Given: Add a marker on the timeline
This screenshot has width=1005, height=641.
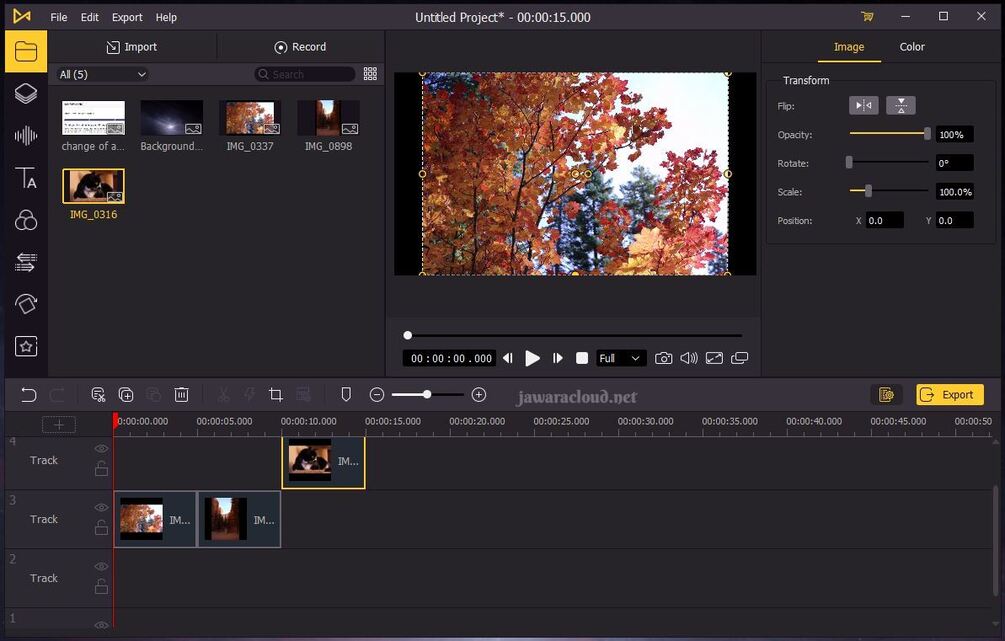Looking at the screenshot, I should click(x=346, y=395).
